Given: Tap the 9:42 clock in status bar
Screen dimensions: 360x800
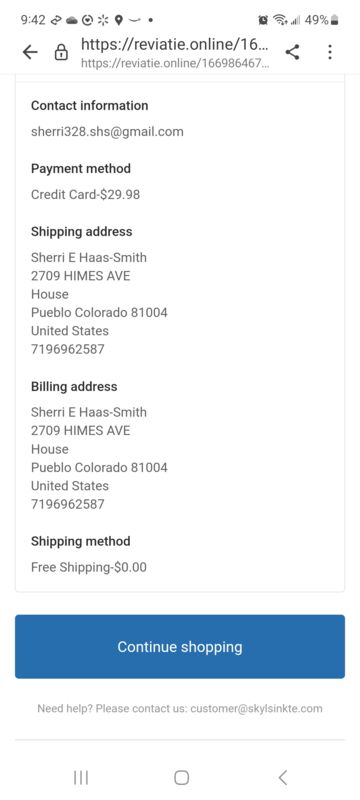Looking at the screenshot, I should tap(33, 20).
